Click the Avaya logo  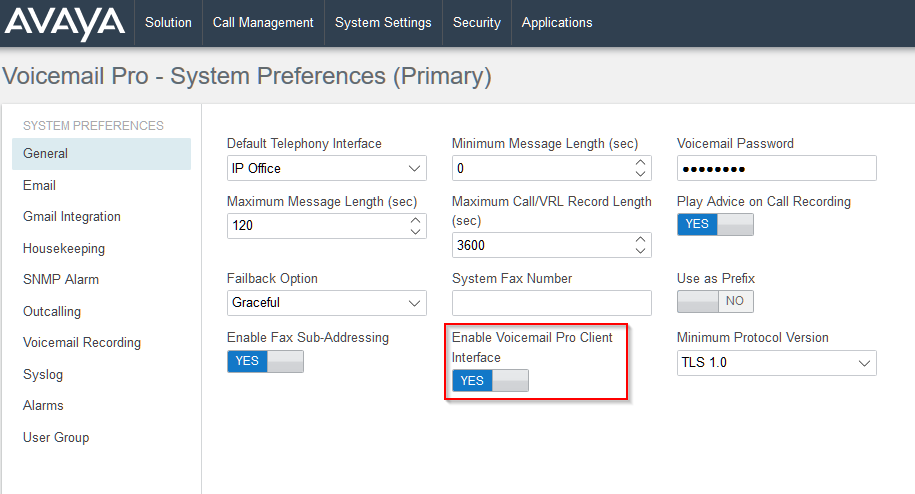(x=65, y=24)
